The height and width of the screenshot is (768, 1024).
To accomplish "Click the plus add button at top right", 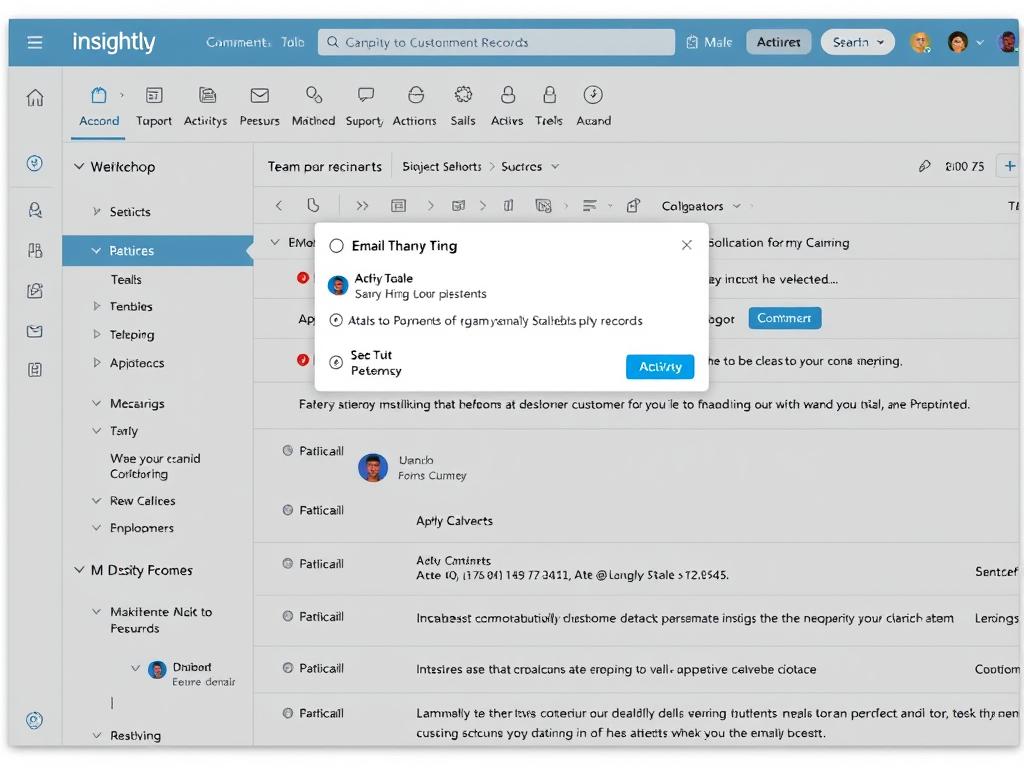I will 1010,166.
